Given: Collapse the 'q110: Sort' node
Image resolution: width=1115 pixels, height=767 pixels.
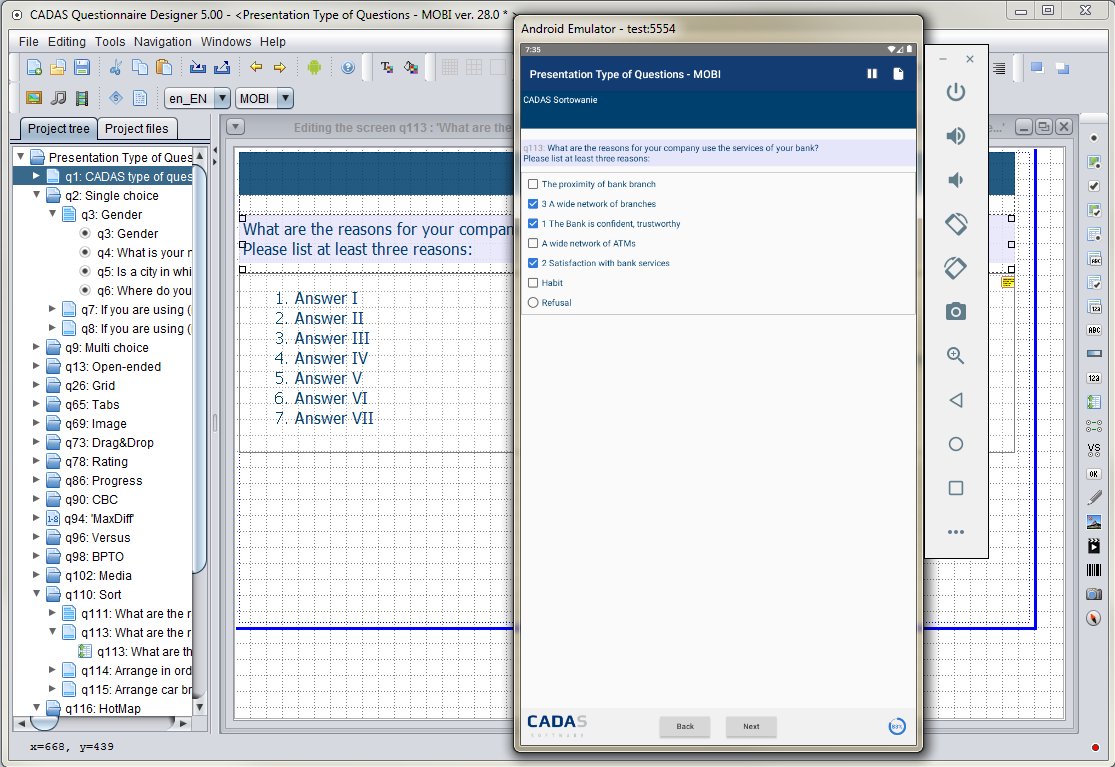Looking at the screenshot, I should click(36, 594).
